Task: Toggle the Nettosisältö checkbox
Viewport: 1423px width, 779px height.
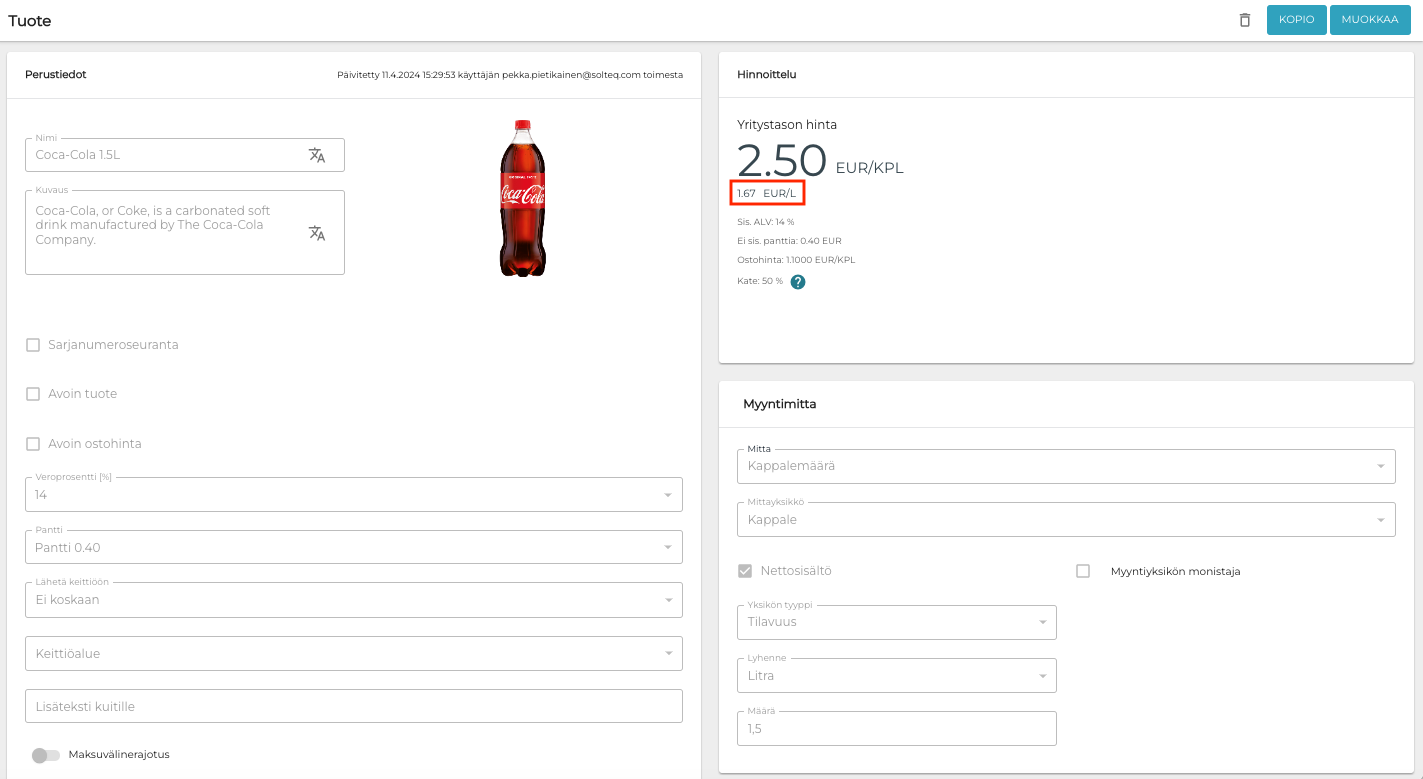Action: [745, 571]
